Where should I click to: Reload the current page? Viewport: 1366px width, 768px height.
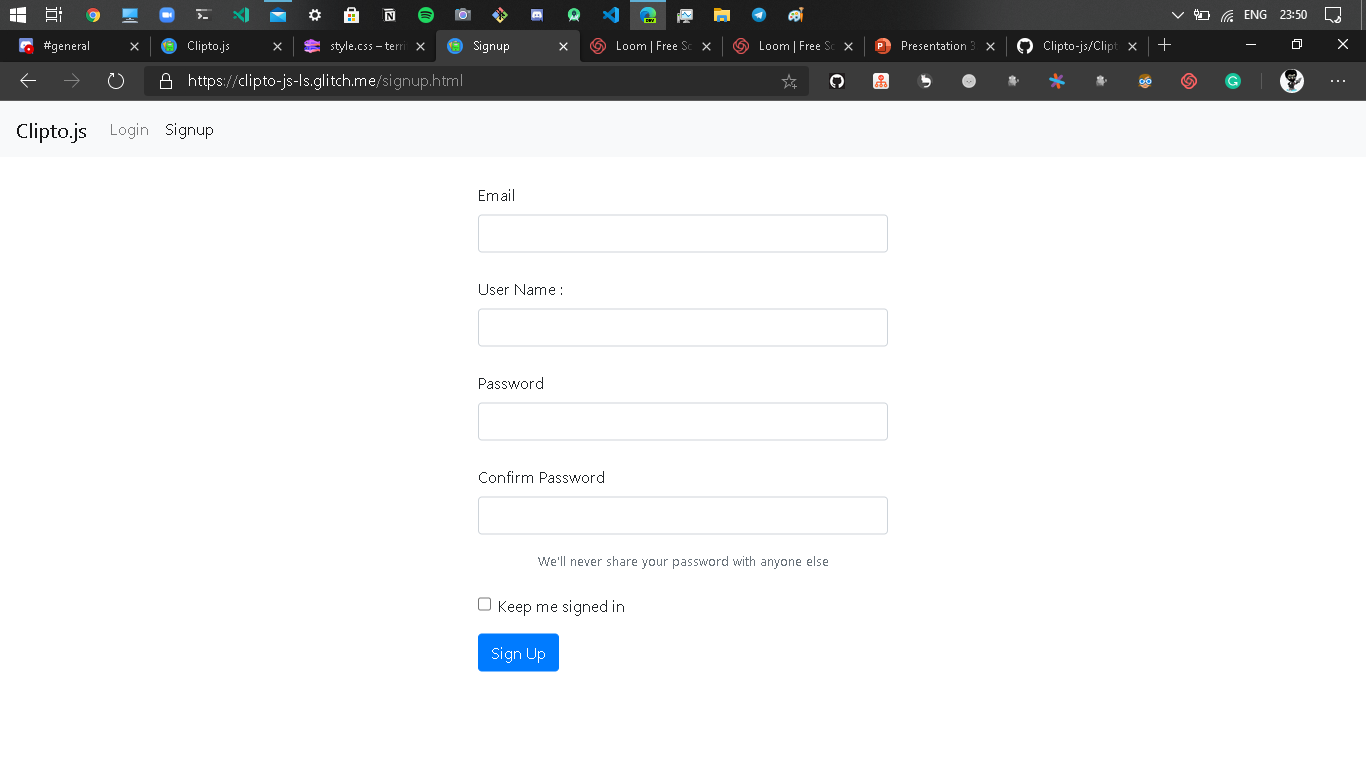pos(116,81)
